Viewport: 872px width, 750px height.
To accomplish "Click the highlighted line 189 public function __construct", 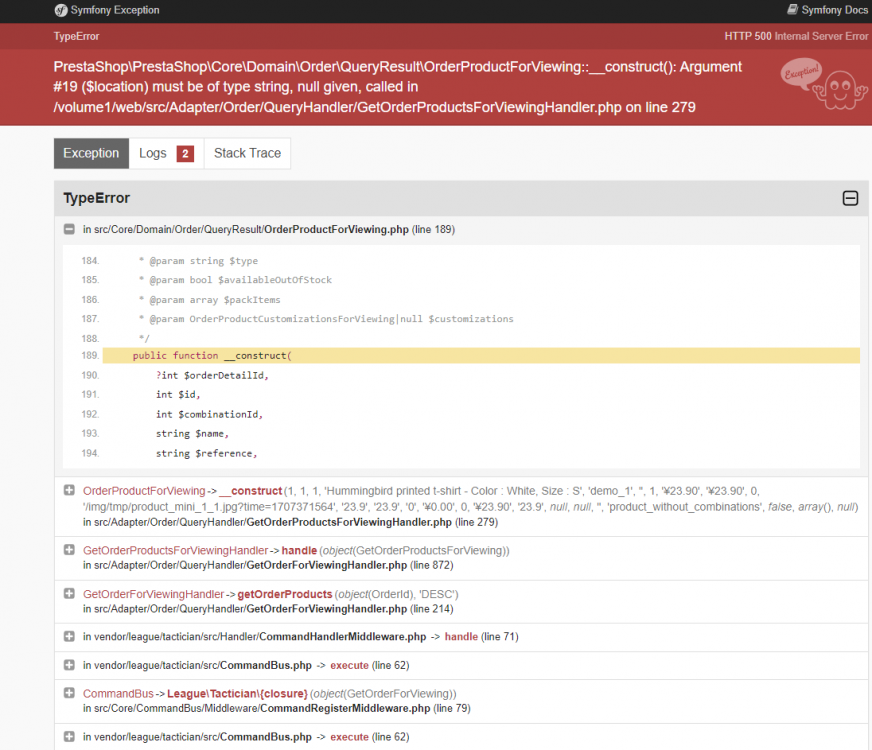I will (481, 355).
